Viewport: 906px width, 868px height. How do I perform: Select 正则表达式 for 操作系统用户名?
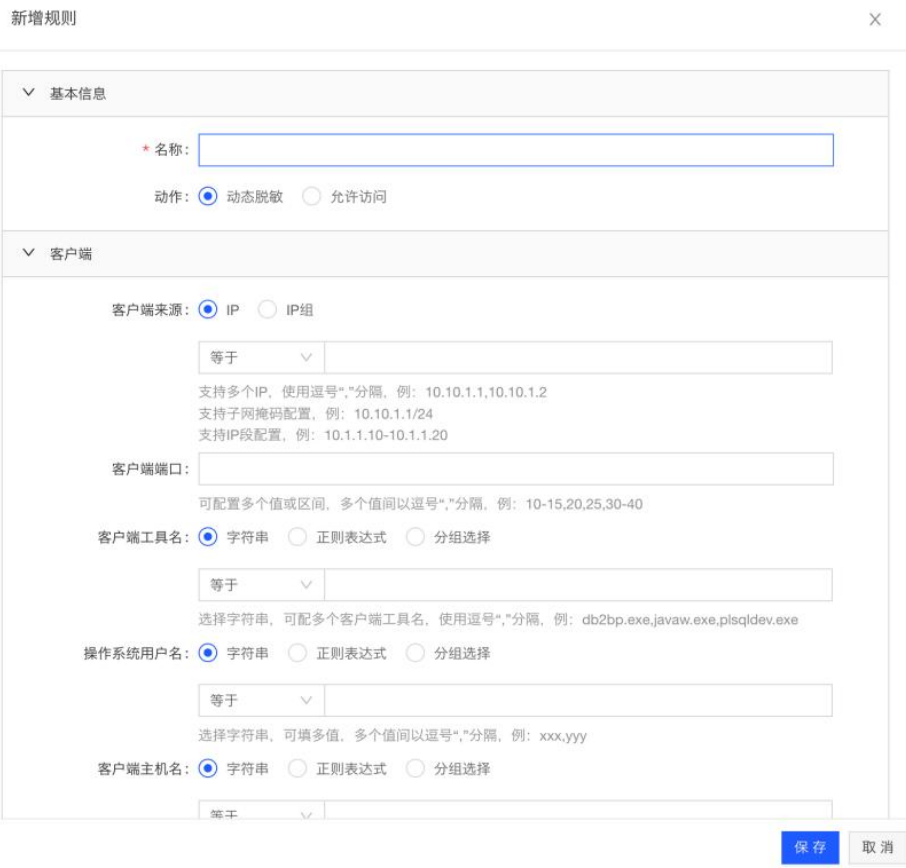pyautogui.click(x=298, y=653)
